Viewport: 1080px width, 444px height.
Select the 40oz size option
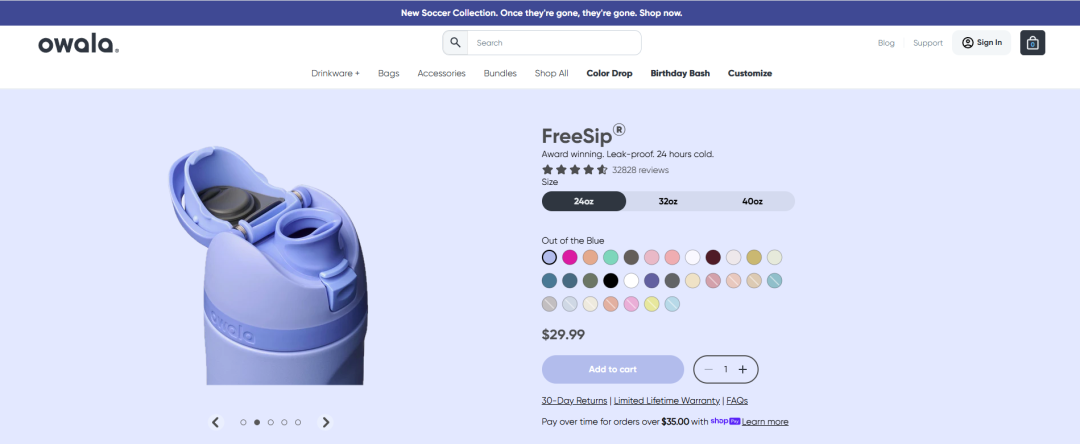coord(752,201)
